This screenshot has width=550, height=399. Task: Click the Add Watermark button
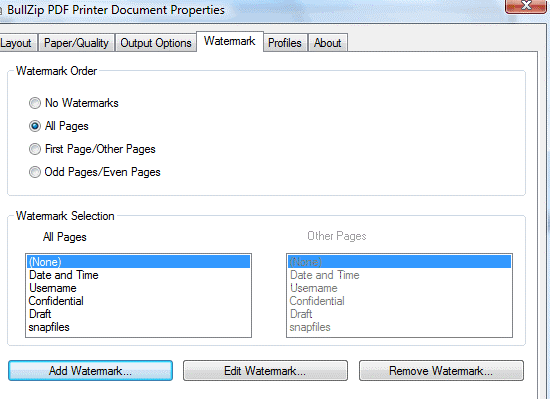click(90, 371)
